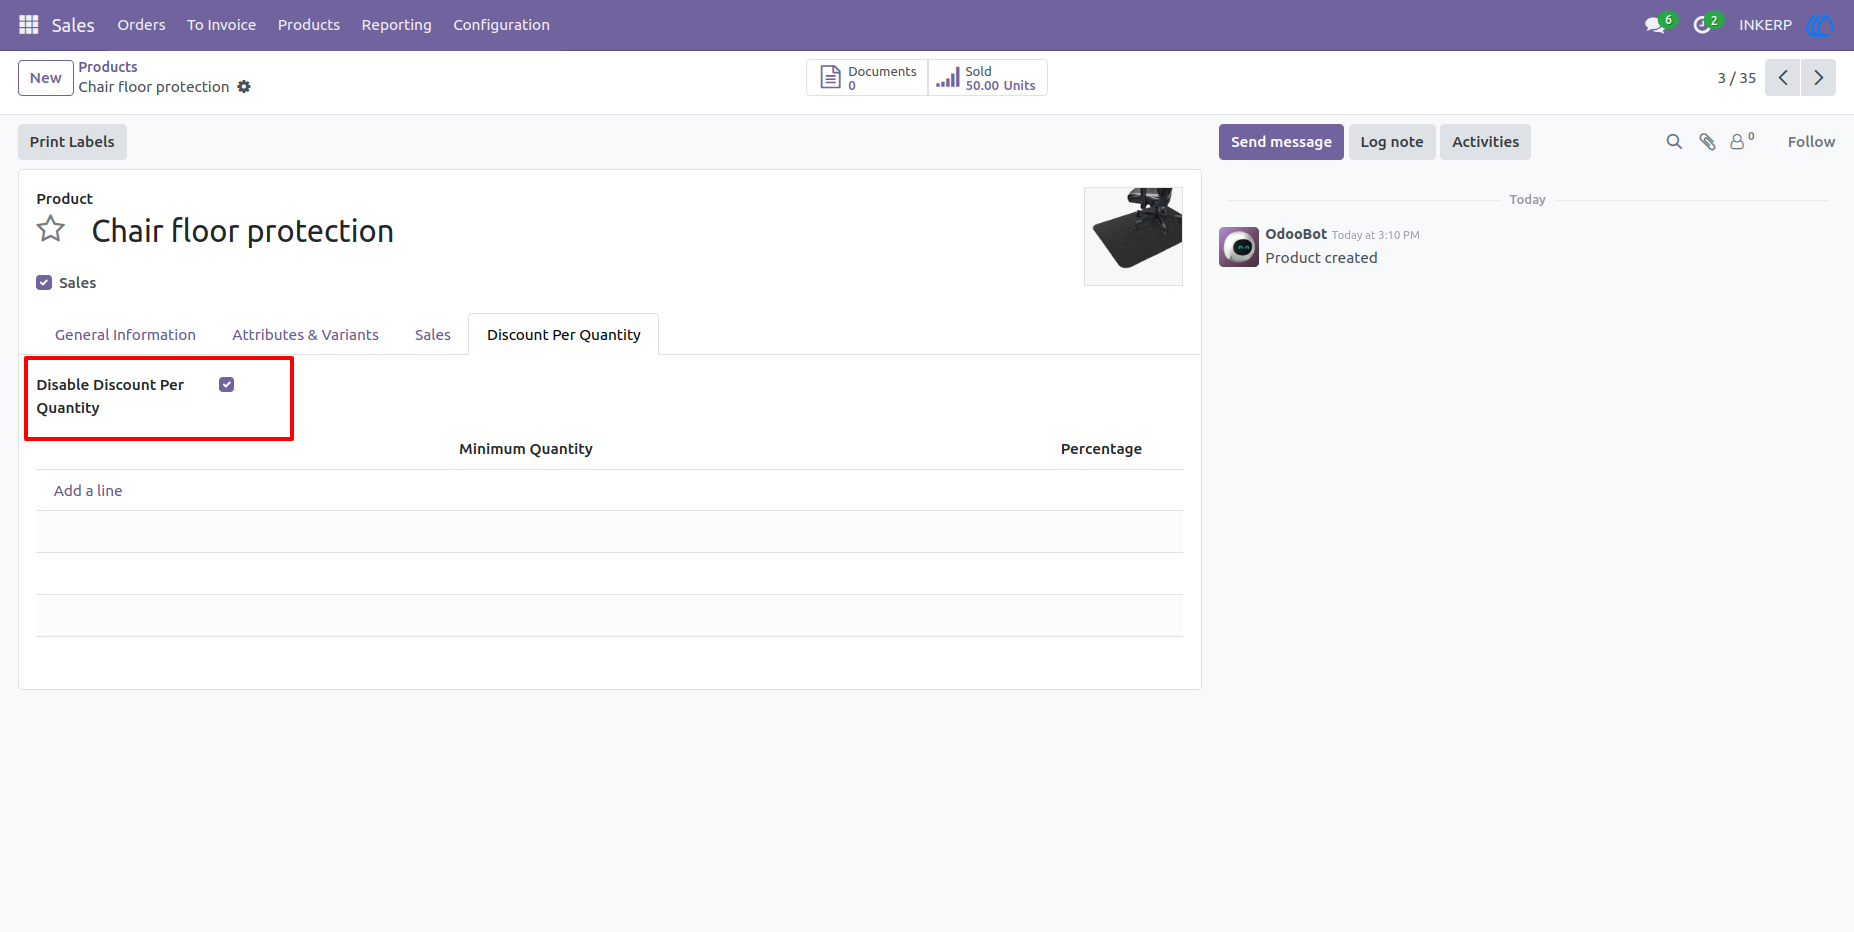Click the Print Labels button
This screenshot has height=932, width=1854.
[x=72, y=142]
